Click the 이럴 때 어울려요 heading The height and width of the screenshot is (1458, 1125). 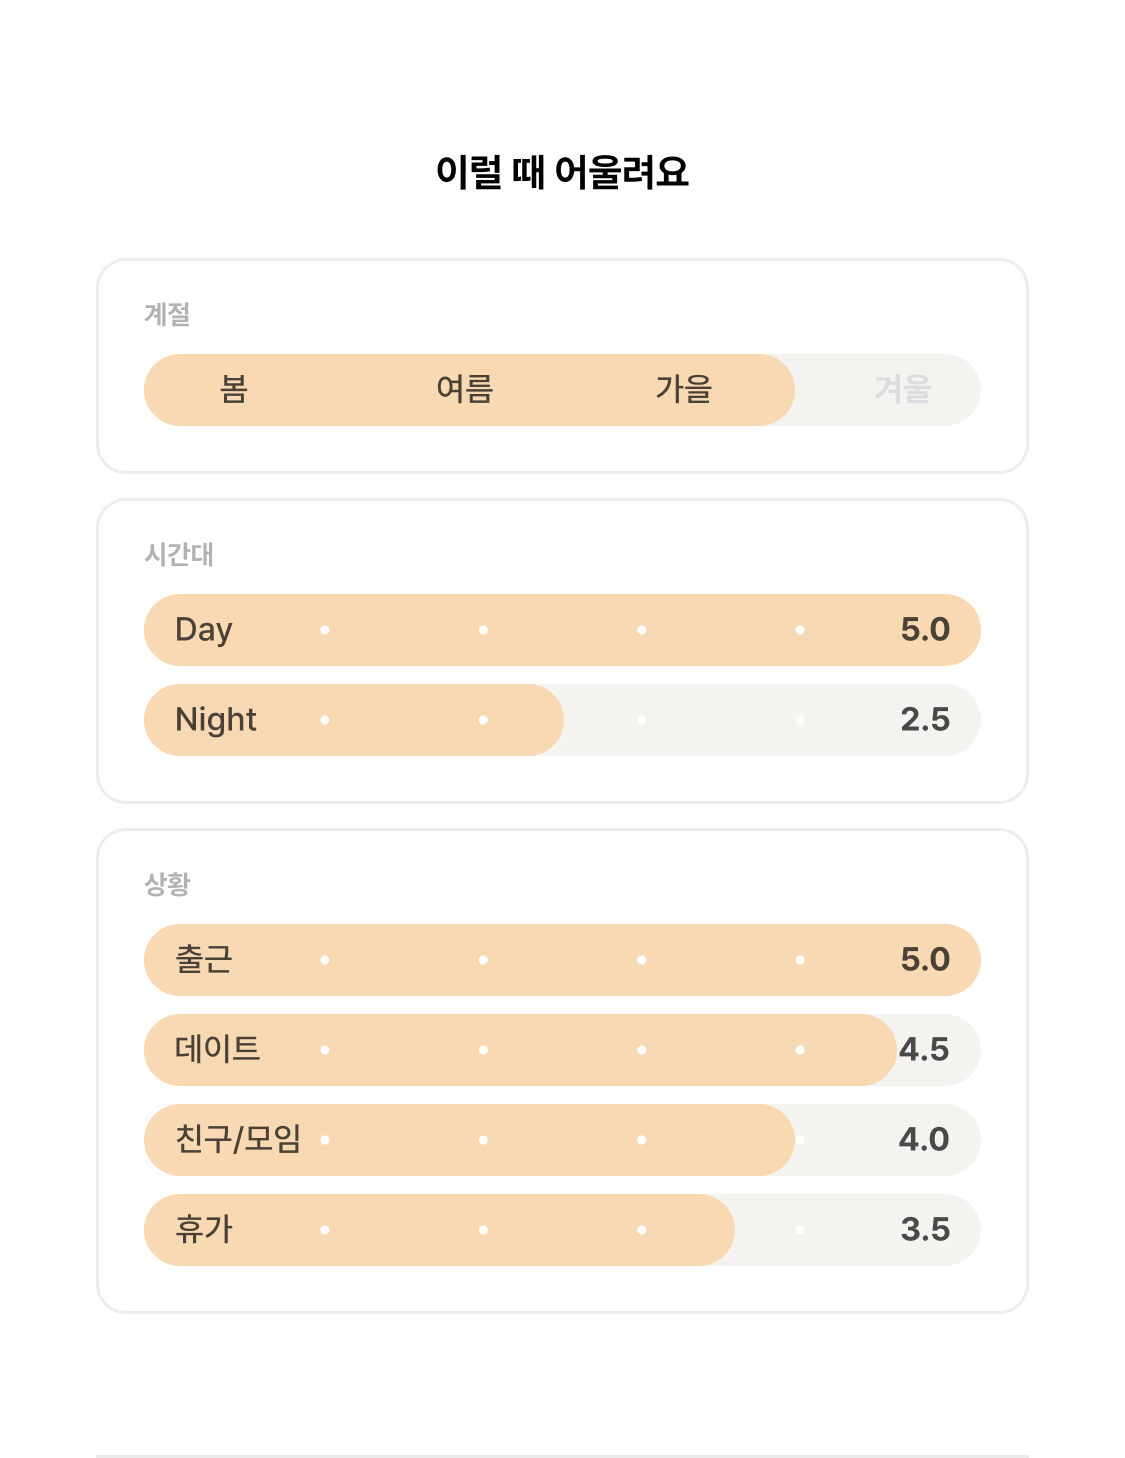(x=562, y=172)
